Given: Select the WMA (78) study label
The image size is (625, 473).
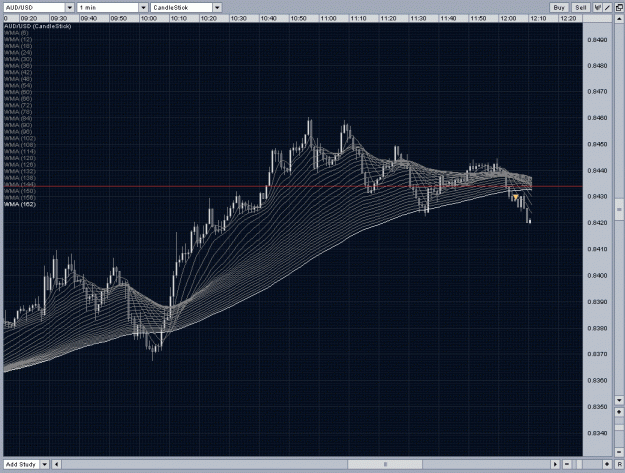Looking at the screenshot, I should (x=18, y=112).
